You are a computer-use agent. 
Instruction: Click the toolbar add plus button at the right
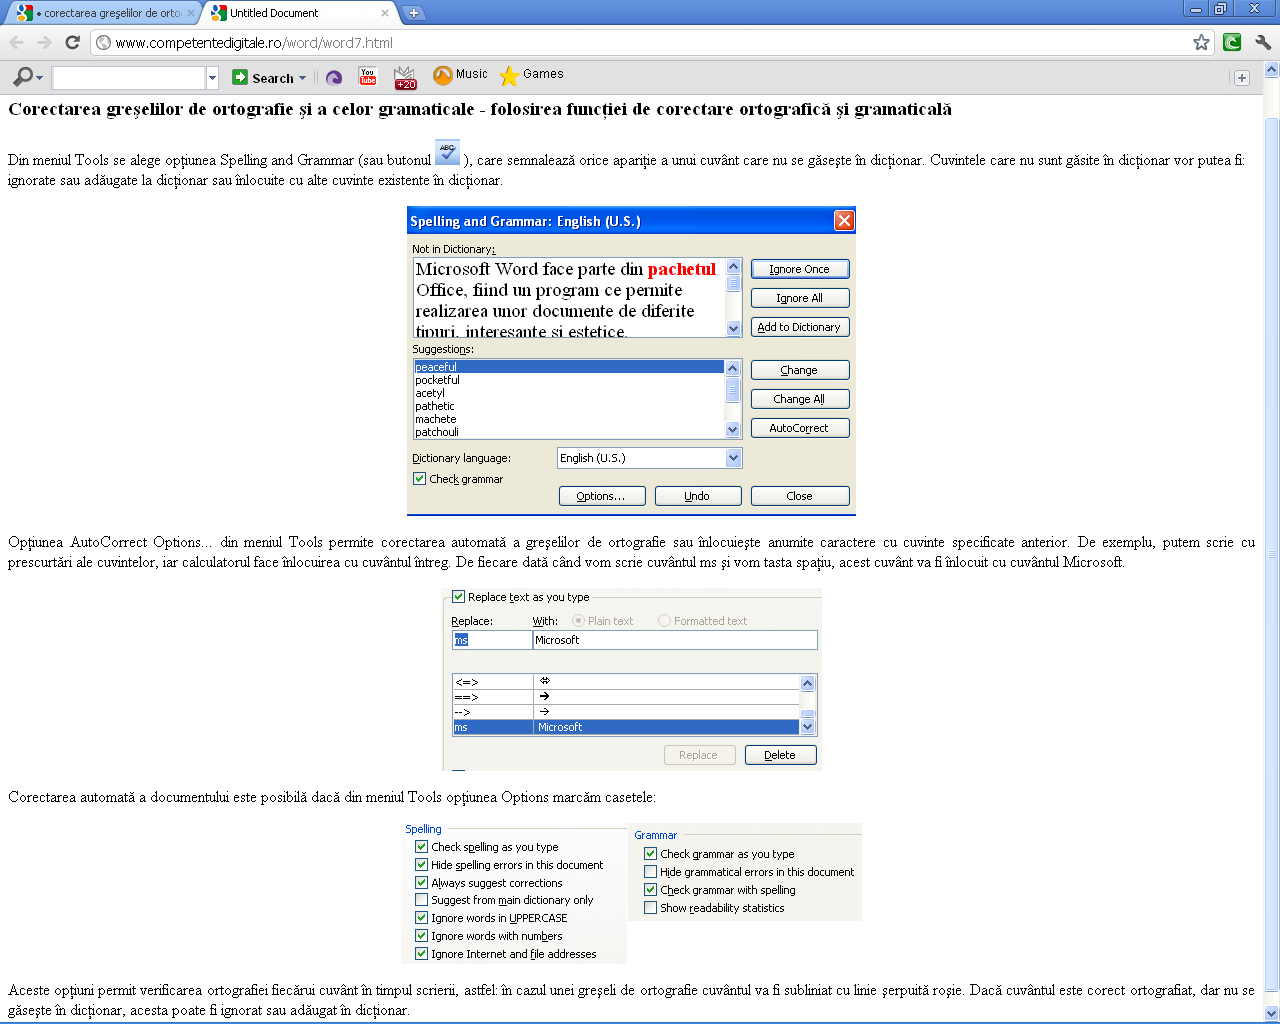point(1241,78)
